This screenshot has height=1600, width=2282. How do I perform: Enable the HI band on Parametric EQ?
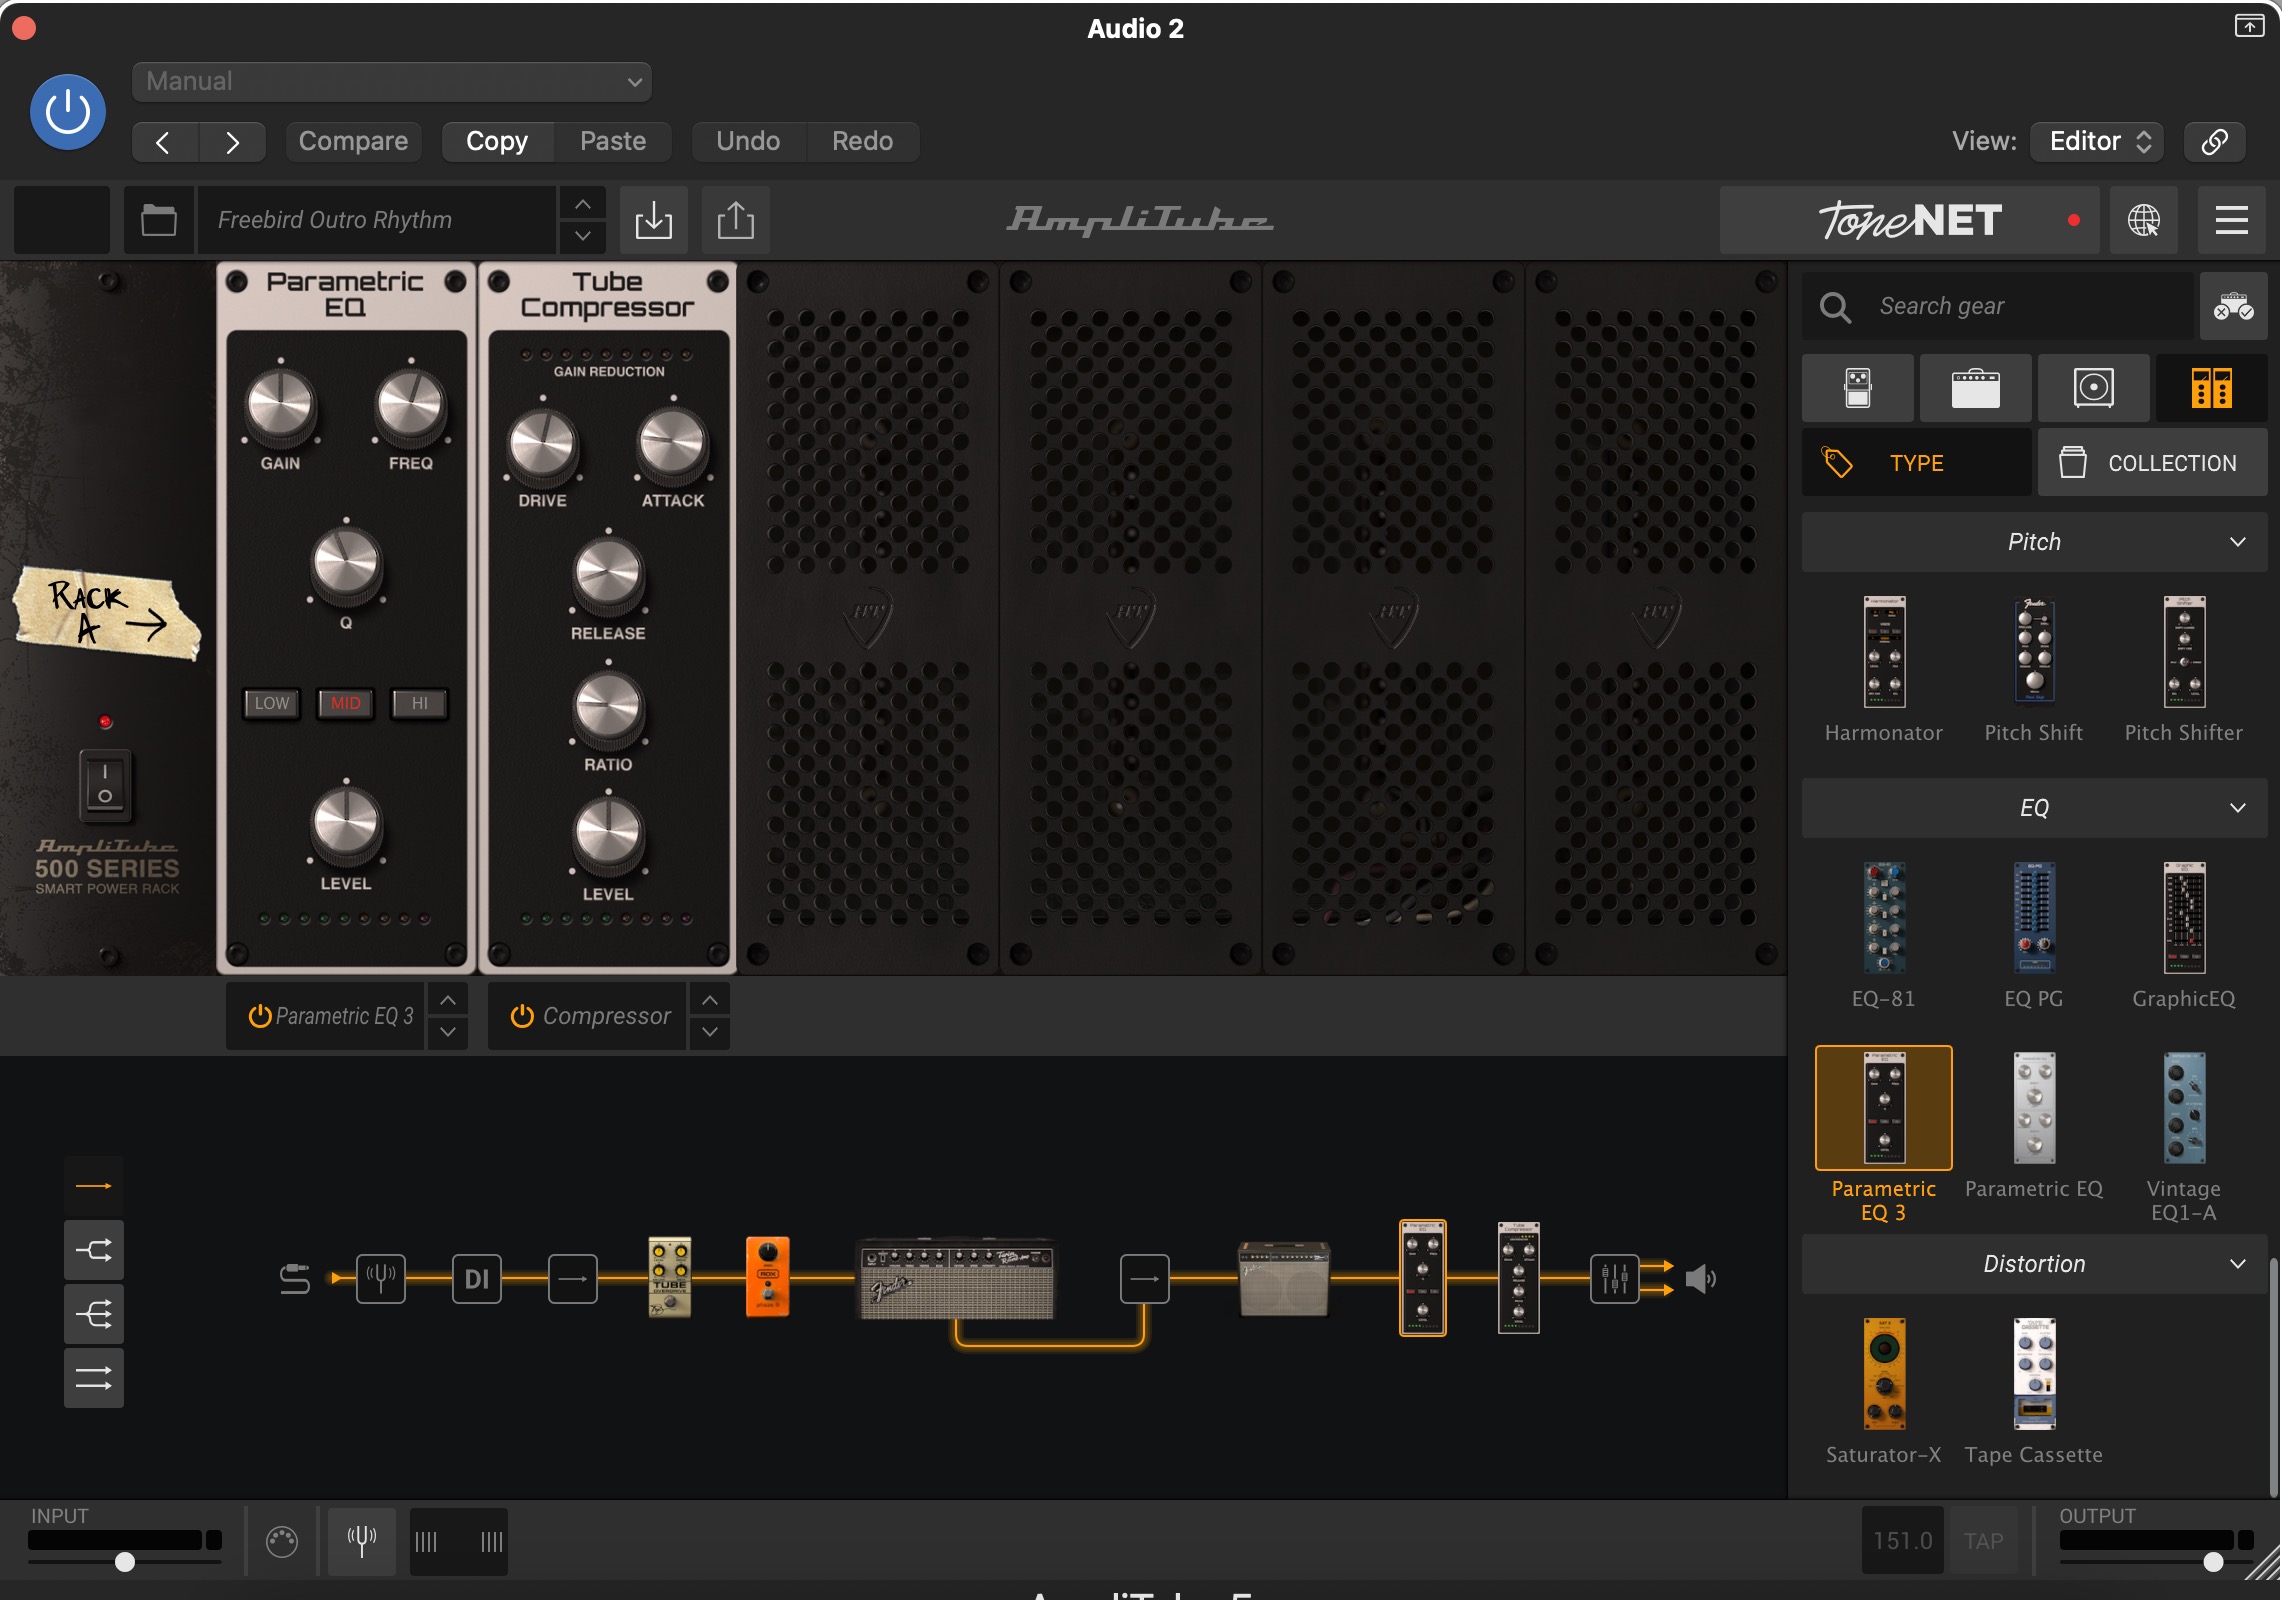point(420,703)
